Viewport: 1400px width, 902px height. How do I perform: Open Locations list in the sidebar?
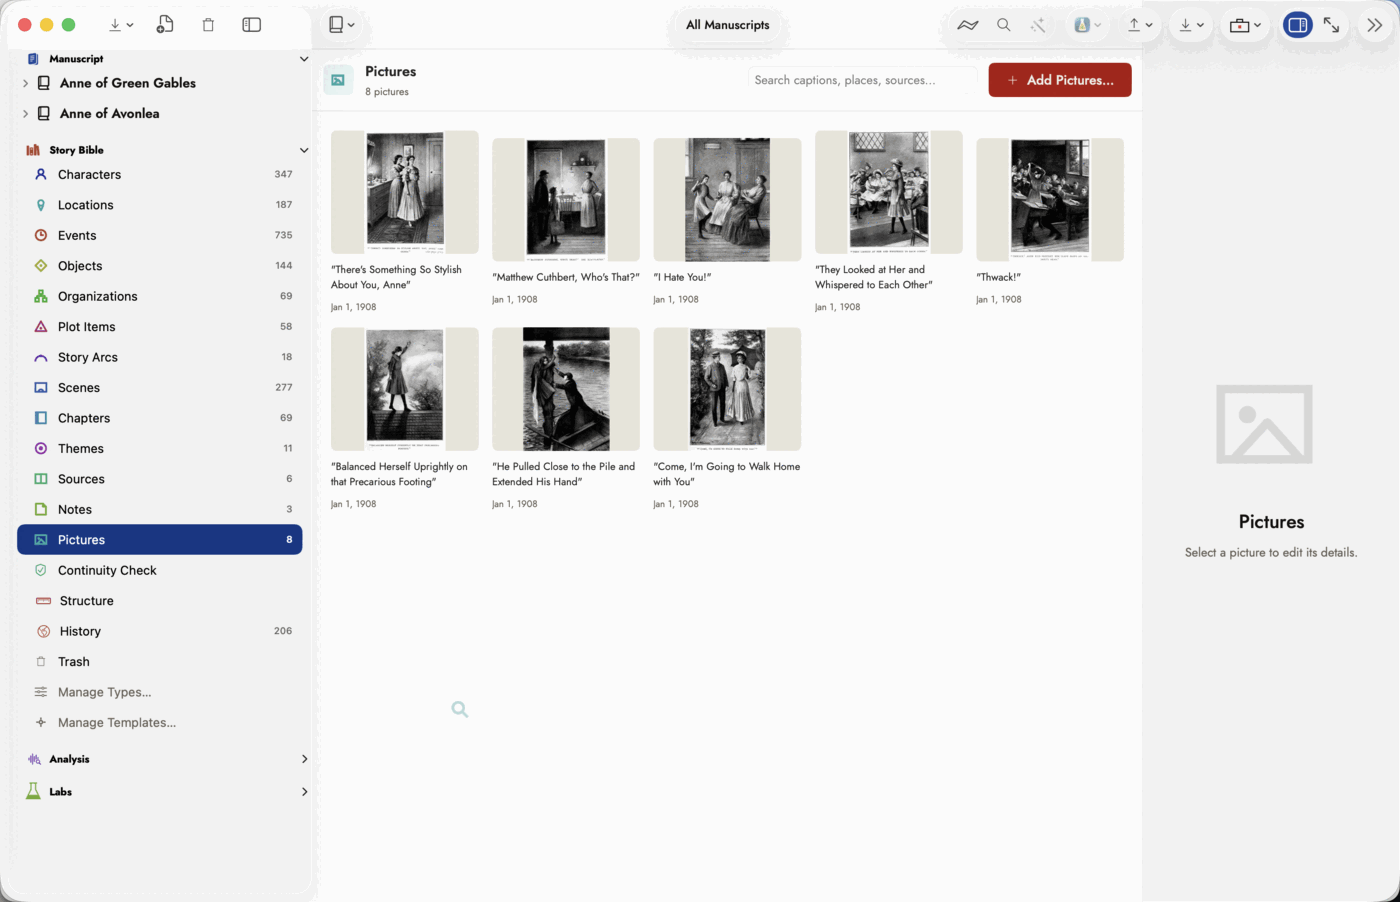(x=160, y=205)
